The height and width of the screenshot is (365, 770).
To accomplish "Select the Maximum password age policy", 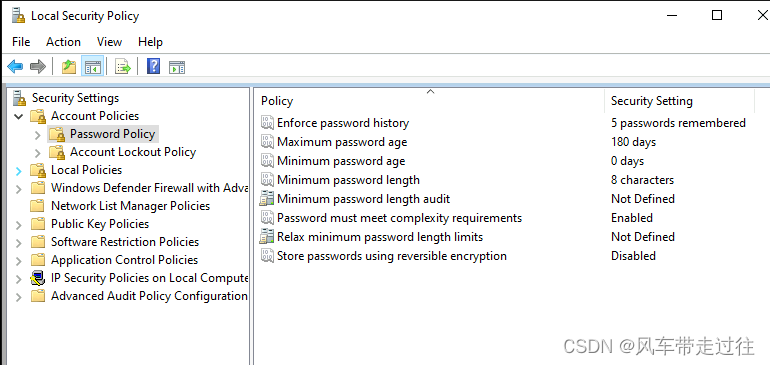I will [342, 142].
